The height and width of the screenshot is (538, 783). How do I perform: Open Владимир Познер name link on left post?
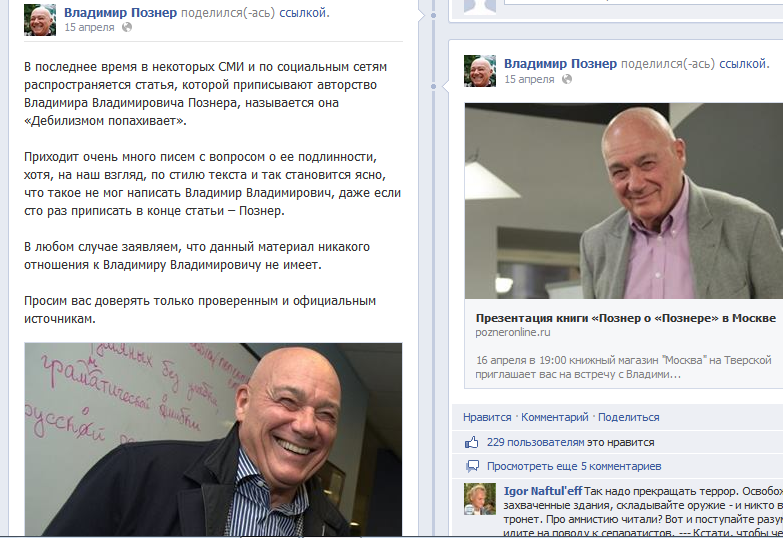tap(120, 12)
